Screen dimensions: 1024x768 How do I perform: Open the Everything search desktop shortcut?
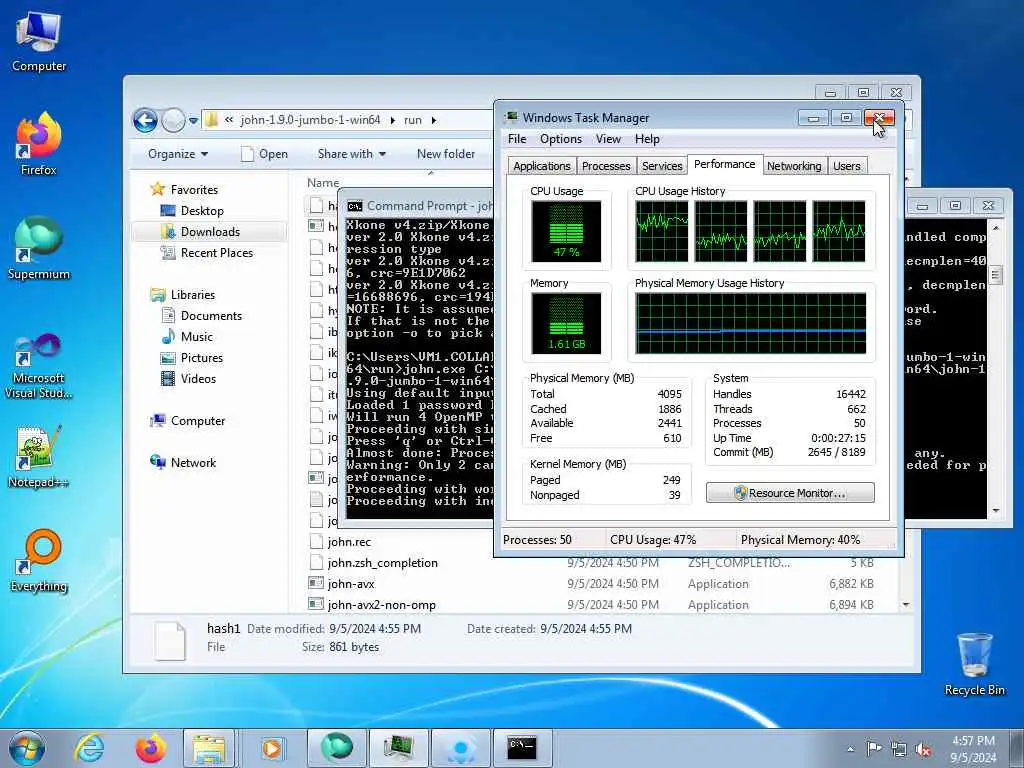click(39, 561)
